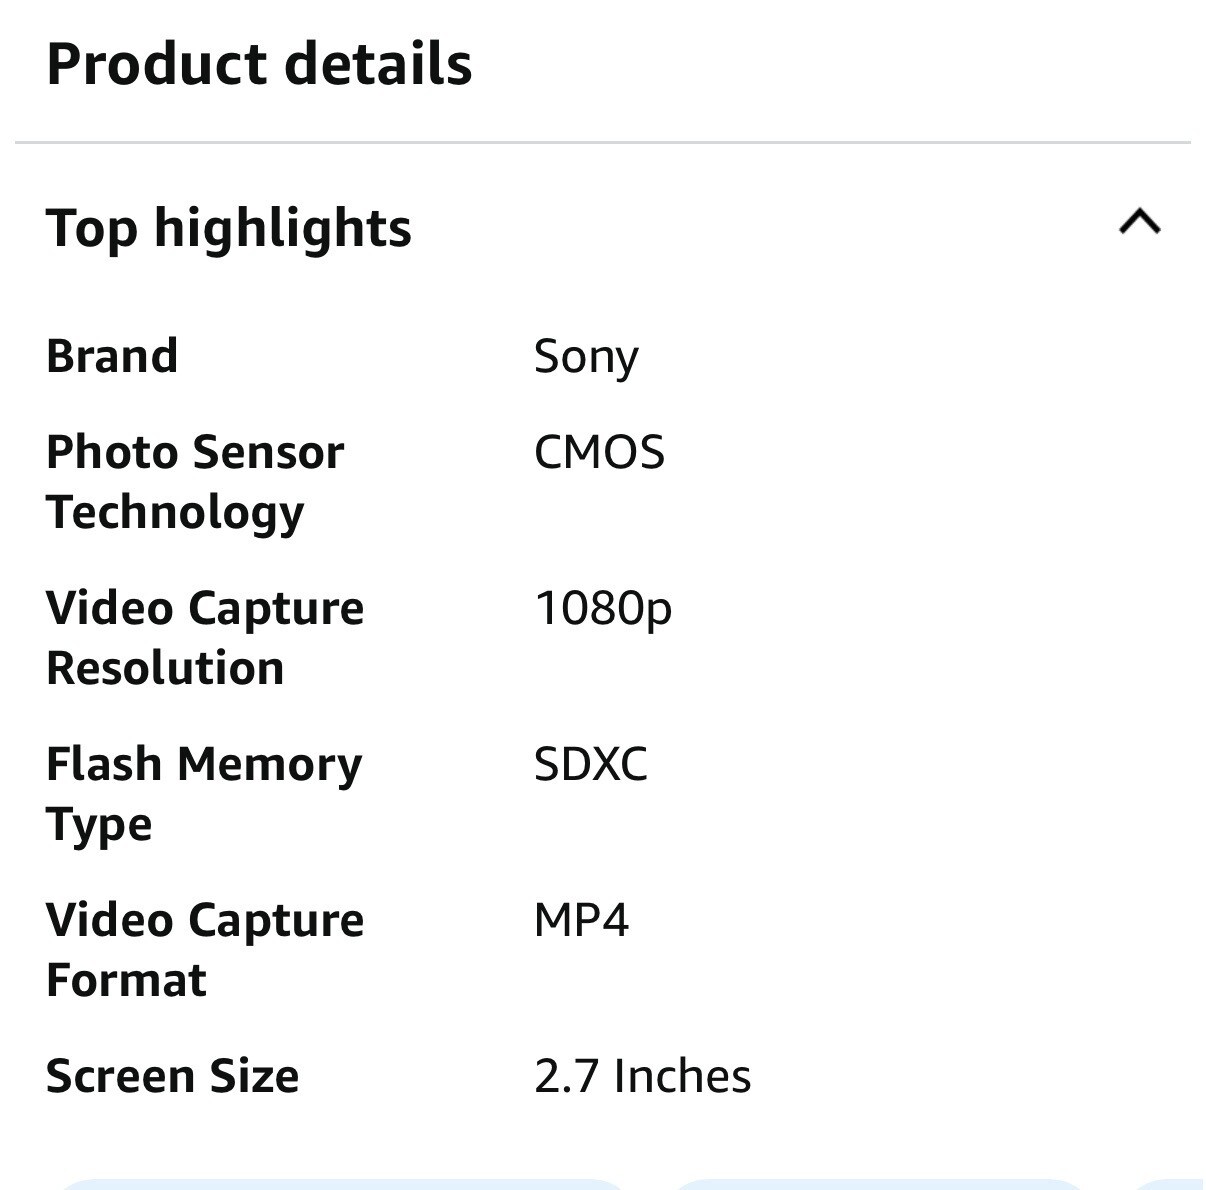Viewport: 1206px width, 1190px height.
Task: Tap the first blue pill button at bottom left
Action: point(340,1184)
